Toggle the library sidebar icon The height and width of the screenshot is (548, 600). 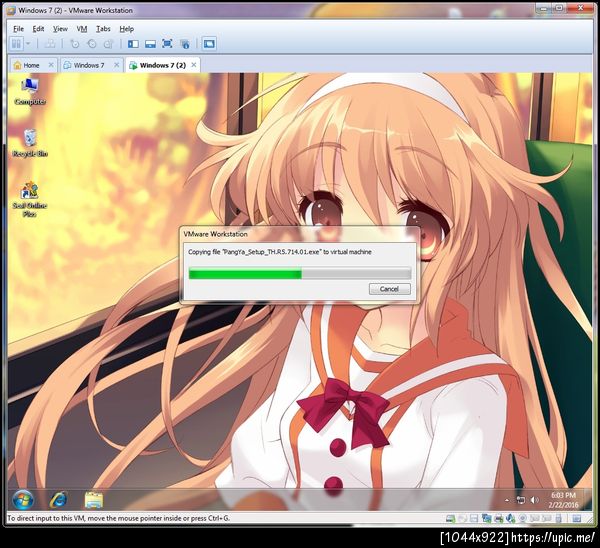133,44
